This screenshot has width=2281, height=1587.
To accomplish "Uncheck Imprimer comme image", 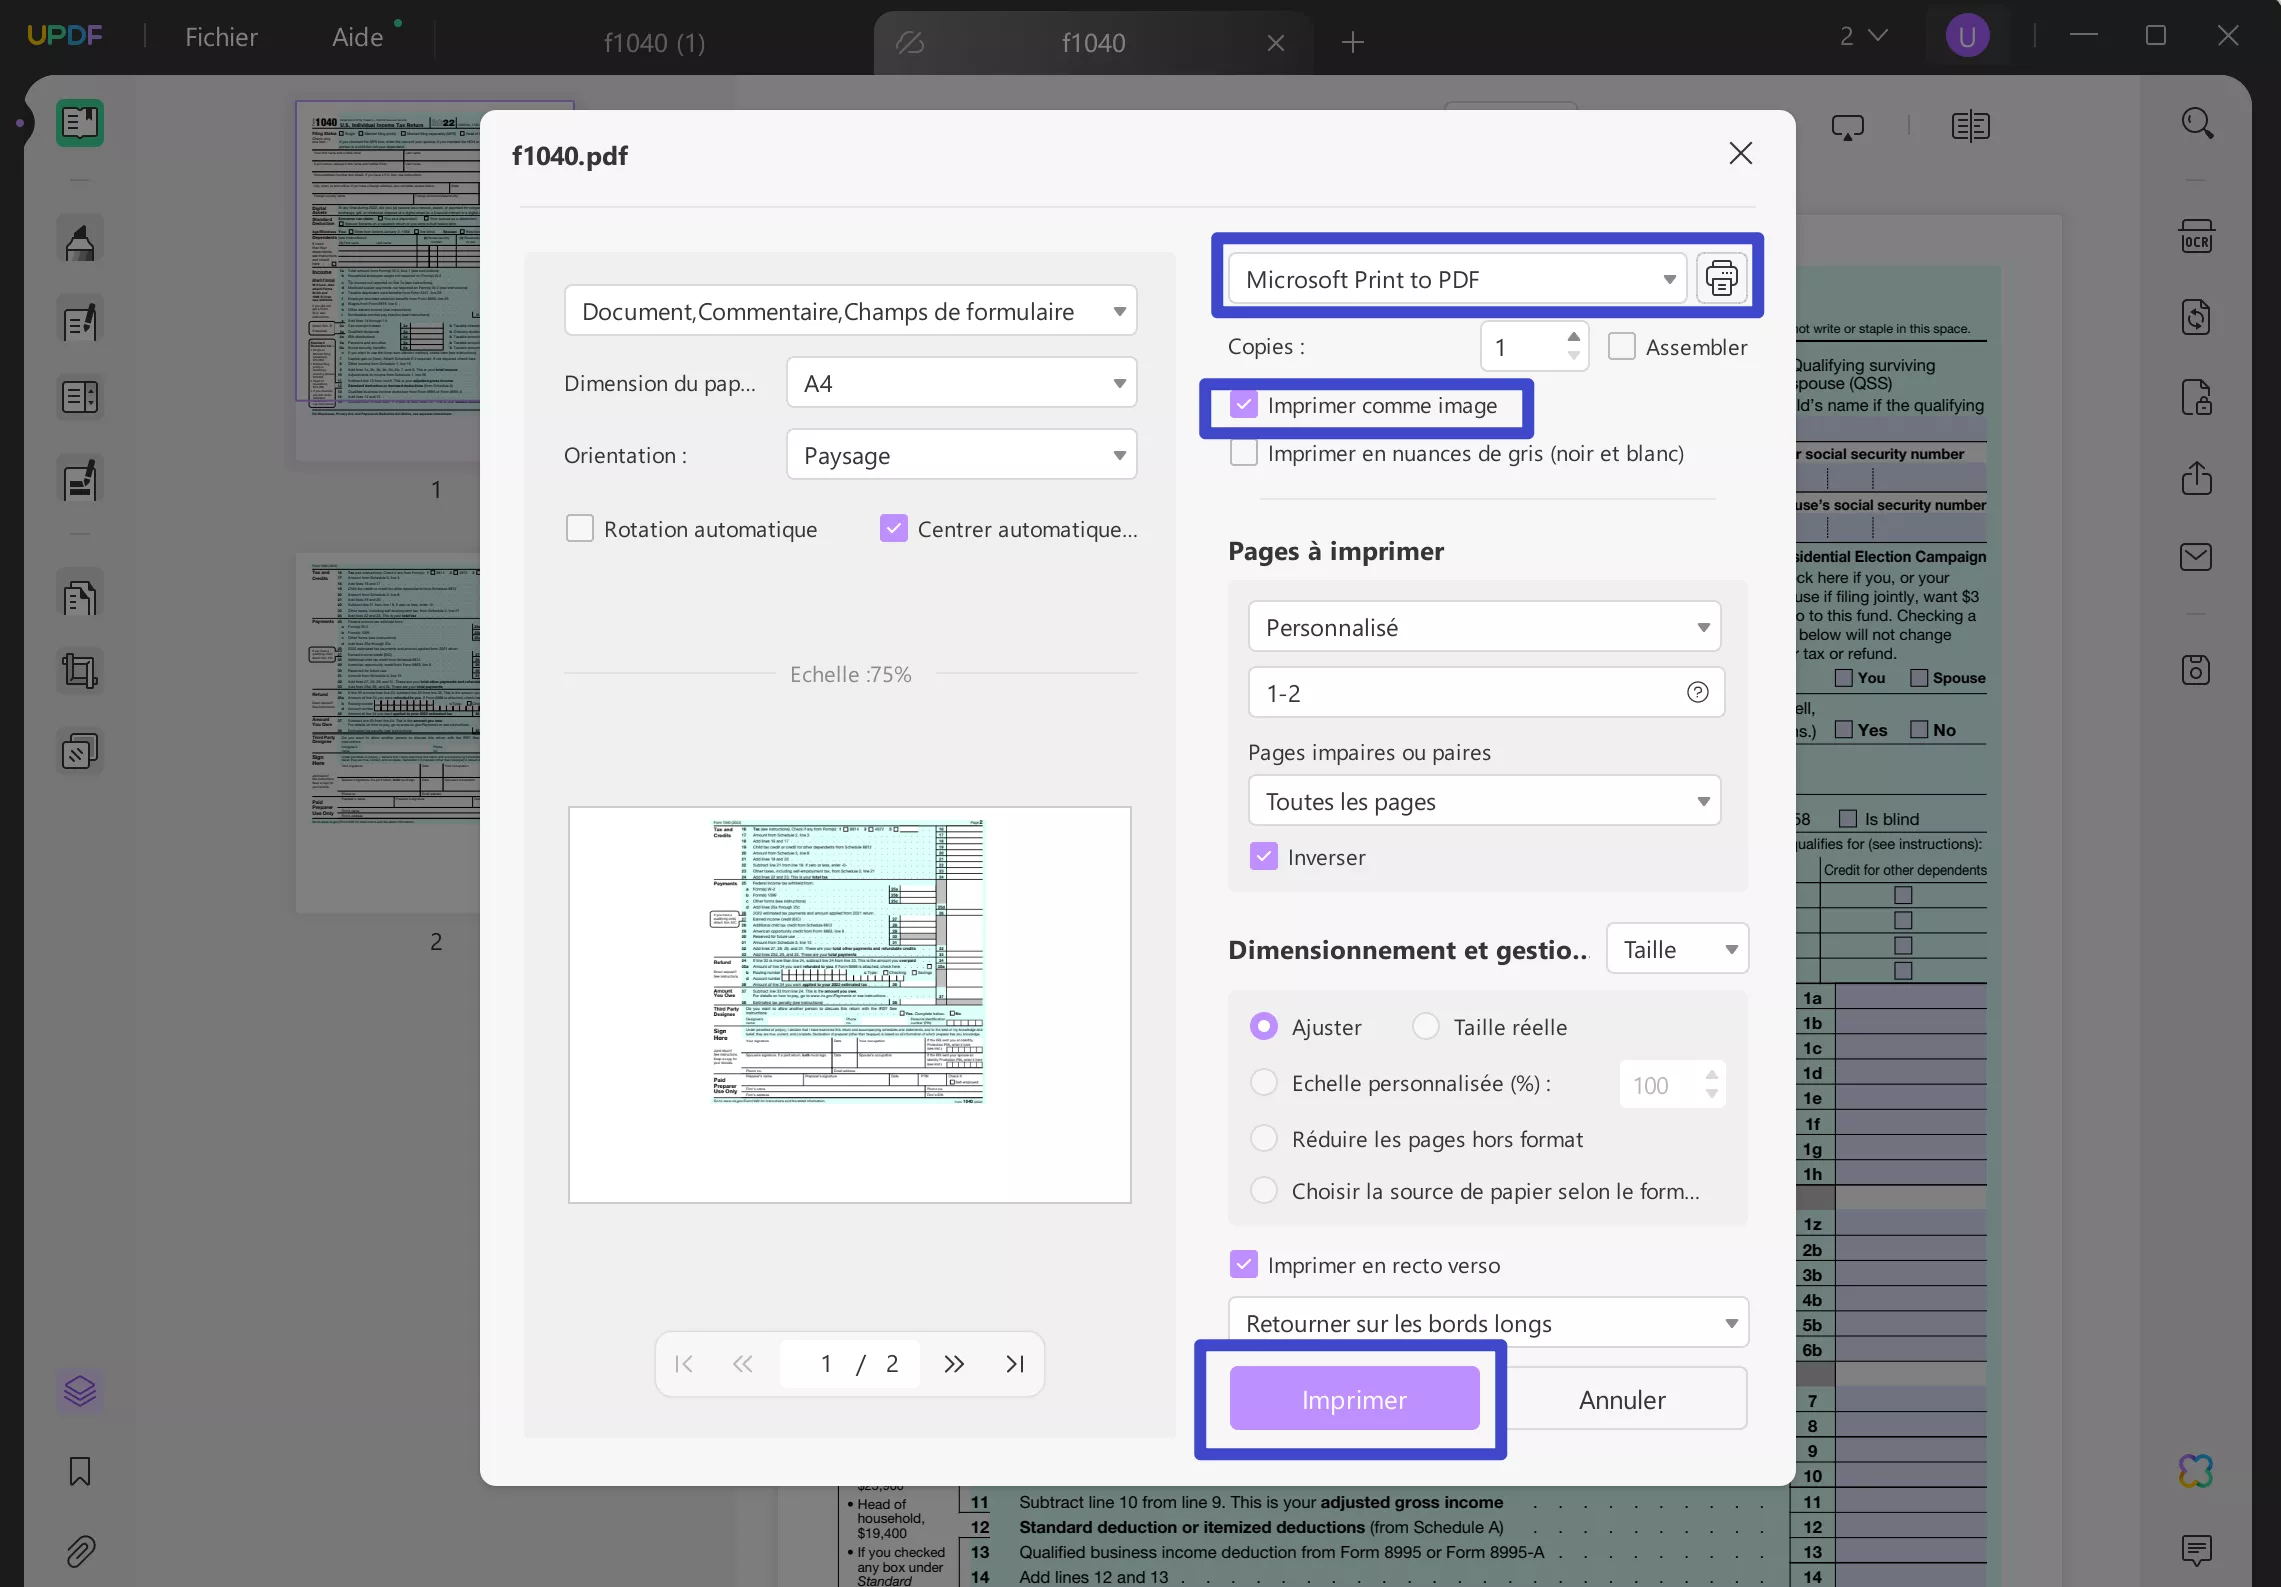I will [1243, 404].
